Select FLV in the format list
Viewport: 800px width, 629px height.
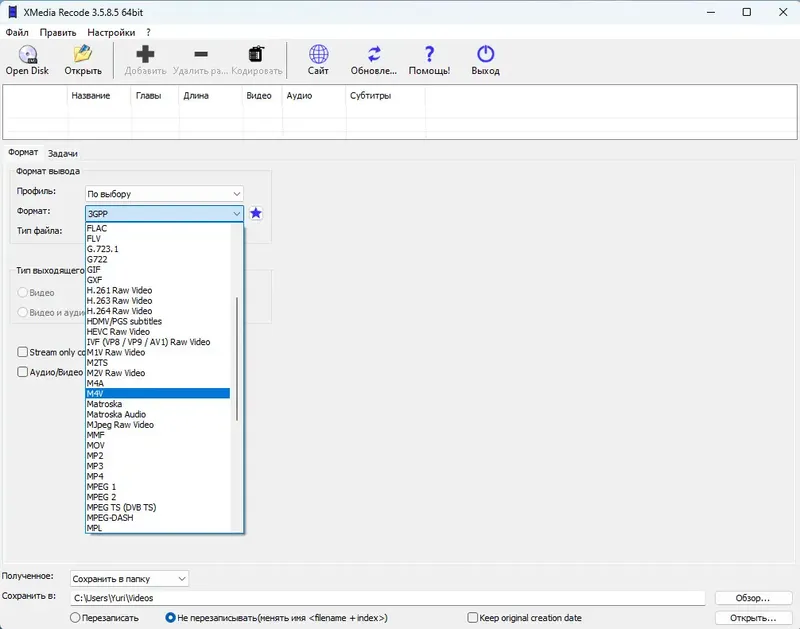(158, 238)
